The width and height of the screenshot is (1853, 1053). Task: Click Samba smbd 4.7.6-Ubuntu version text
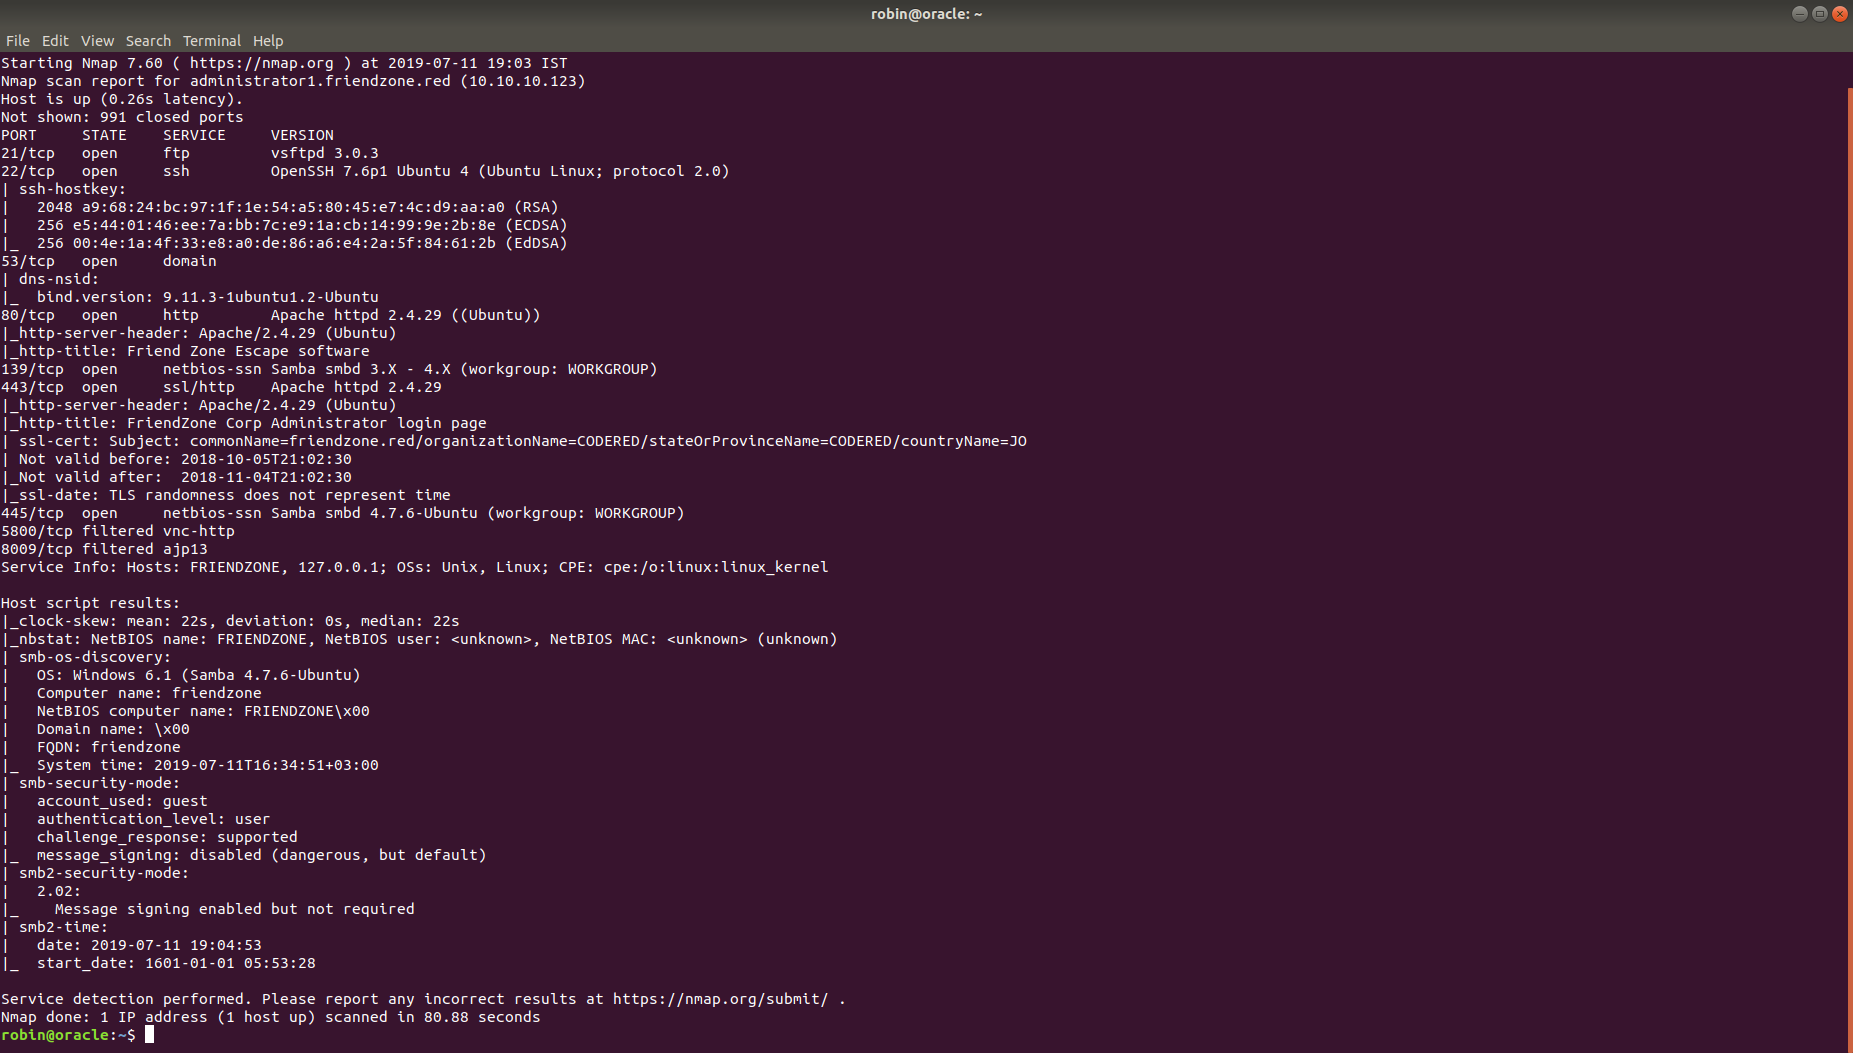click(374, 513)
